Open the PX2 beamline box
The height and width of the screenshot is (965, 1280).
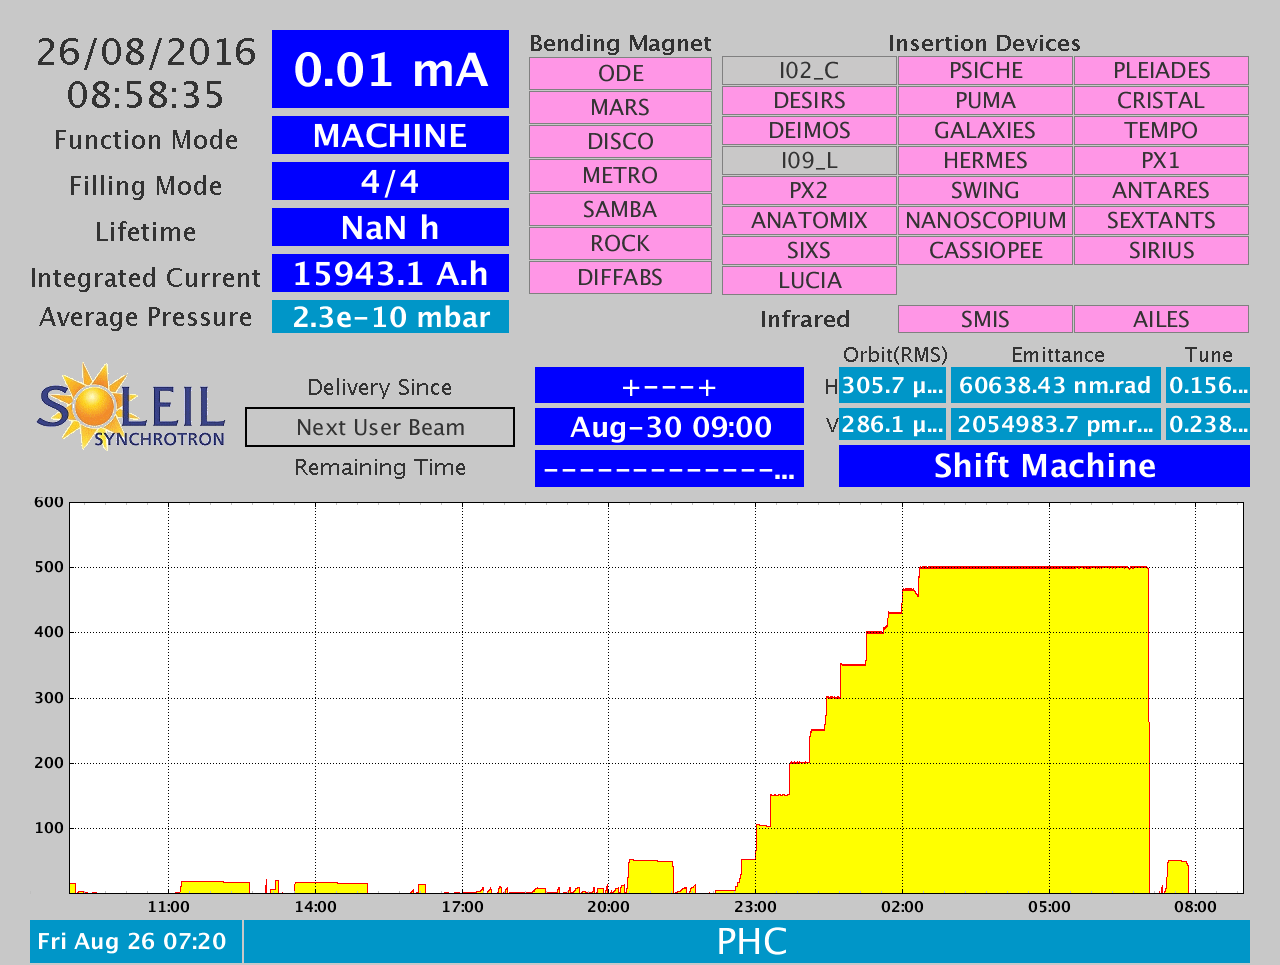pyautogui.click(x=809, y=191)
